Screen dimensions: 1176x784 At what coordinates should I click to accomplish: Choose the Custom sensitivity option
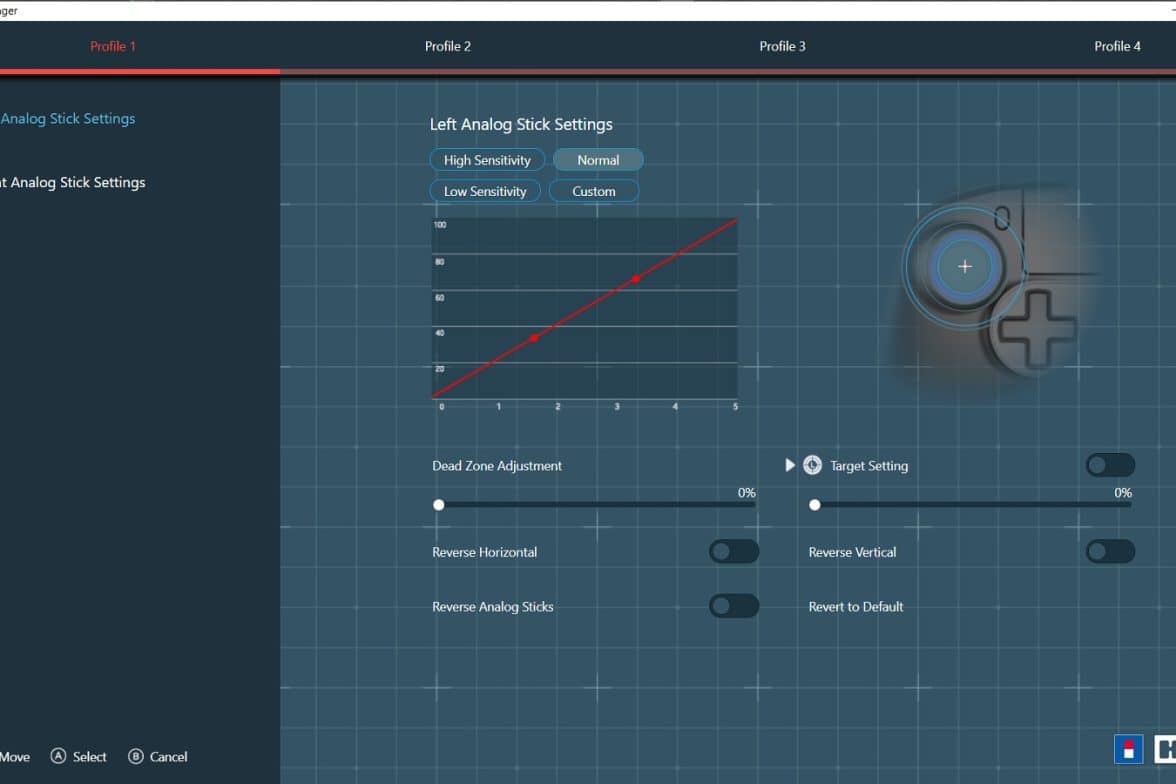[594, 191]
